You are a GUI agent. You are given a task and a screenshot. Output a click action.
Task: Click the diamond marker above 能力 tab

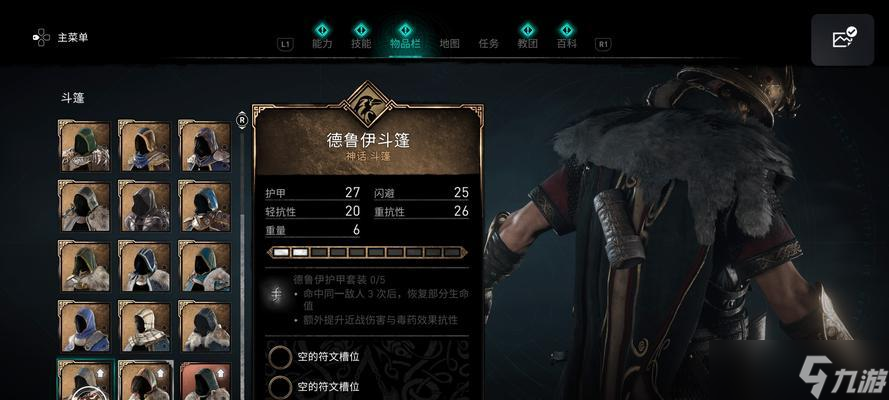pyautogui.click(x=322, y=29)
